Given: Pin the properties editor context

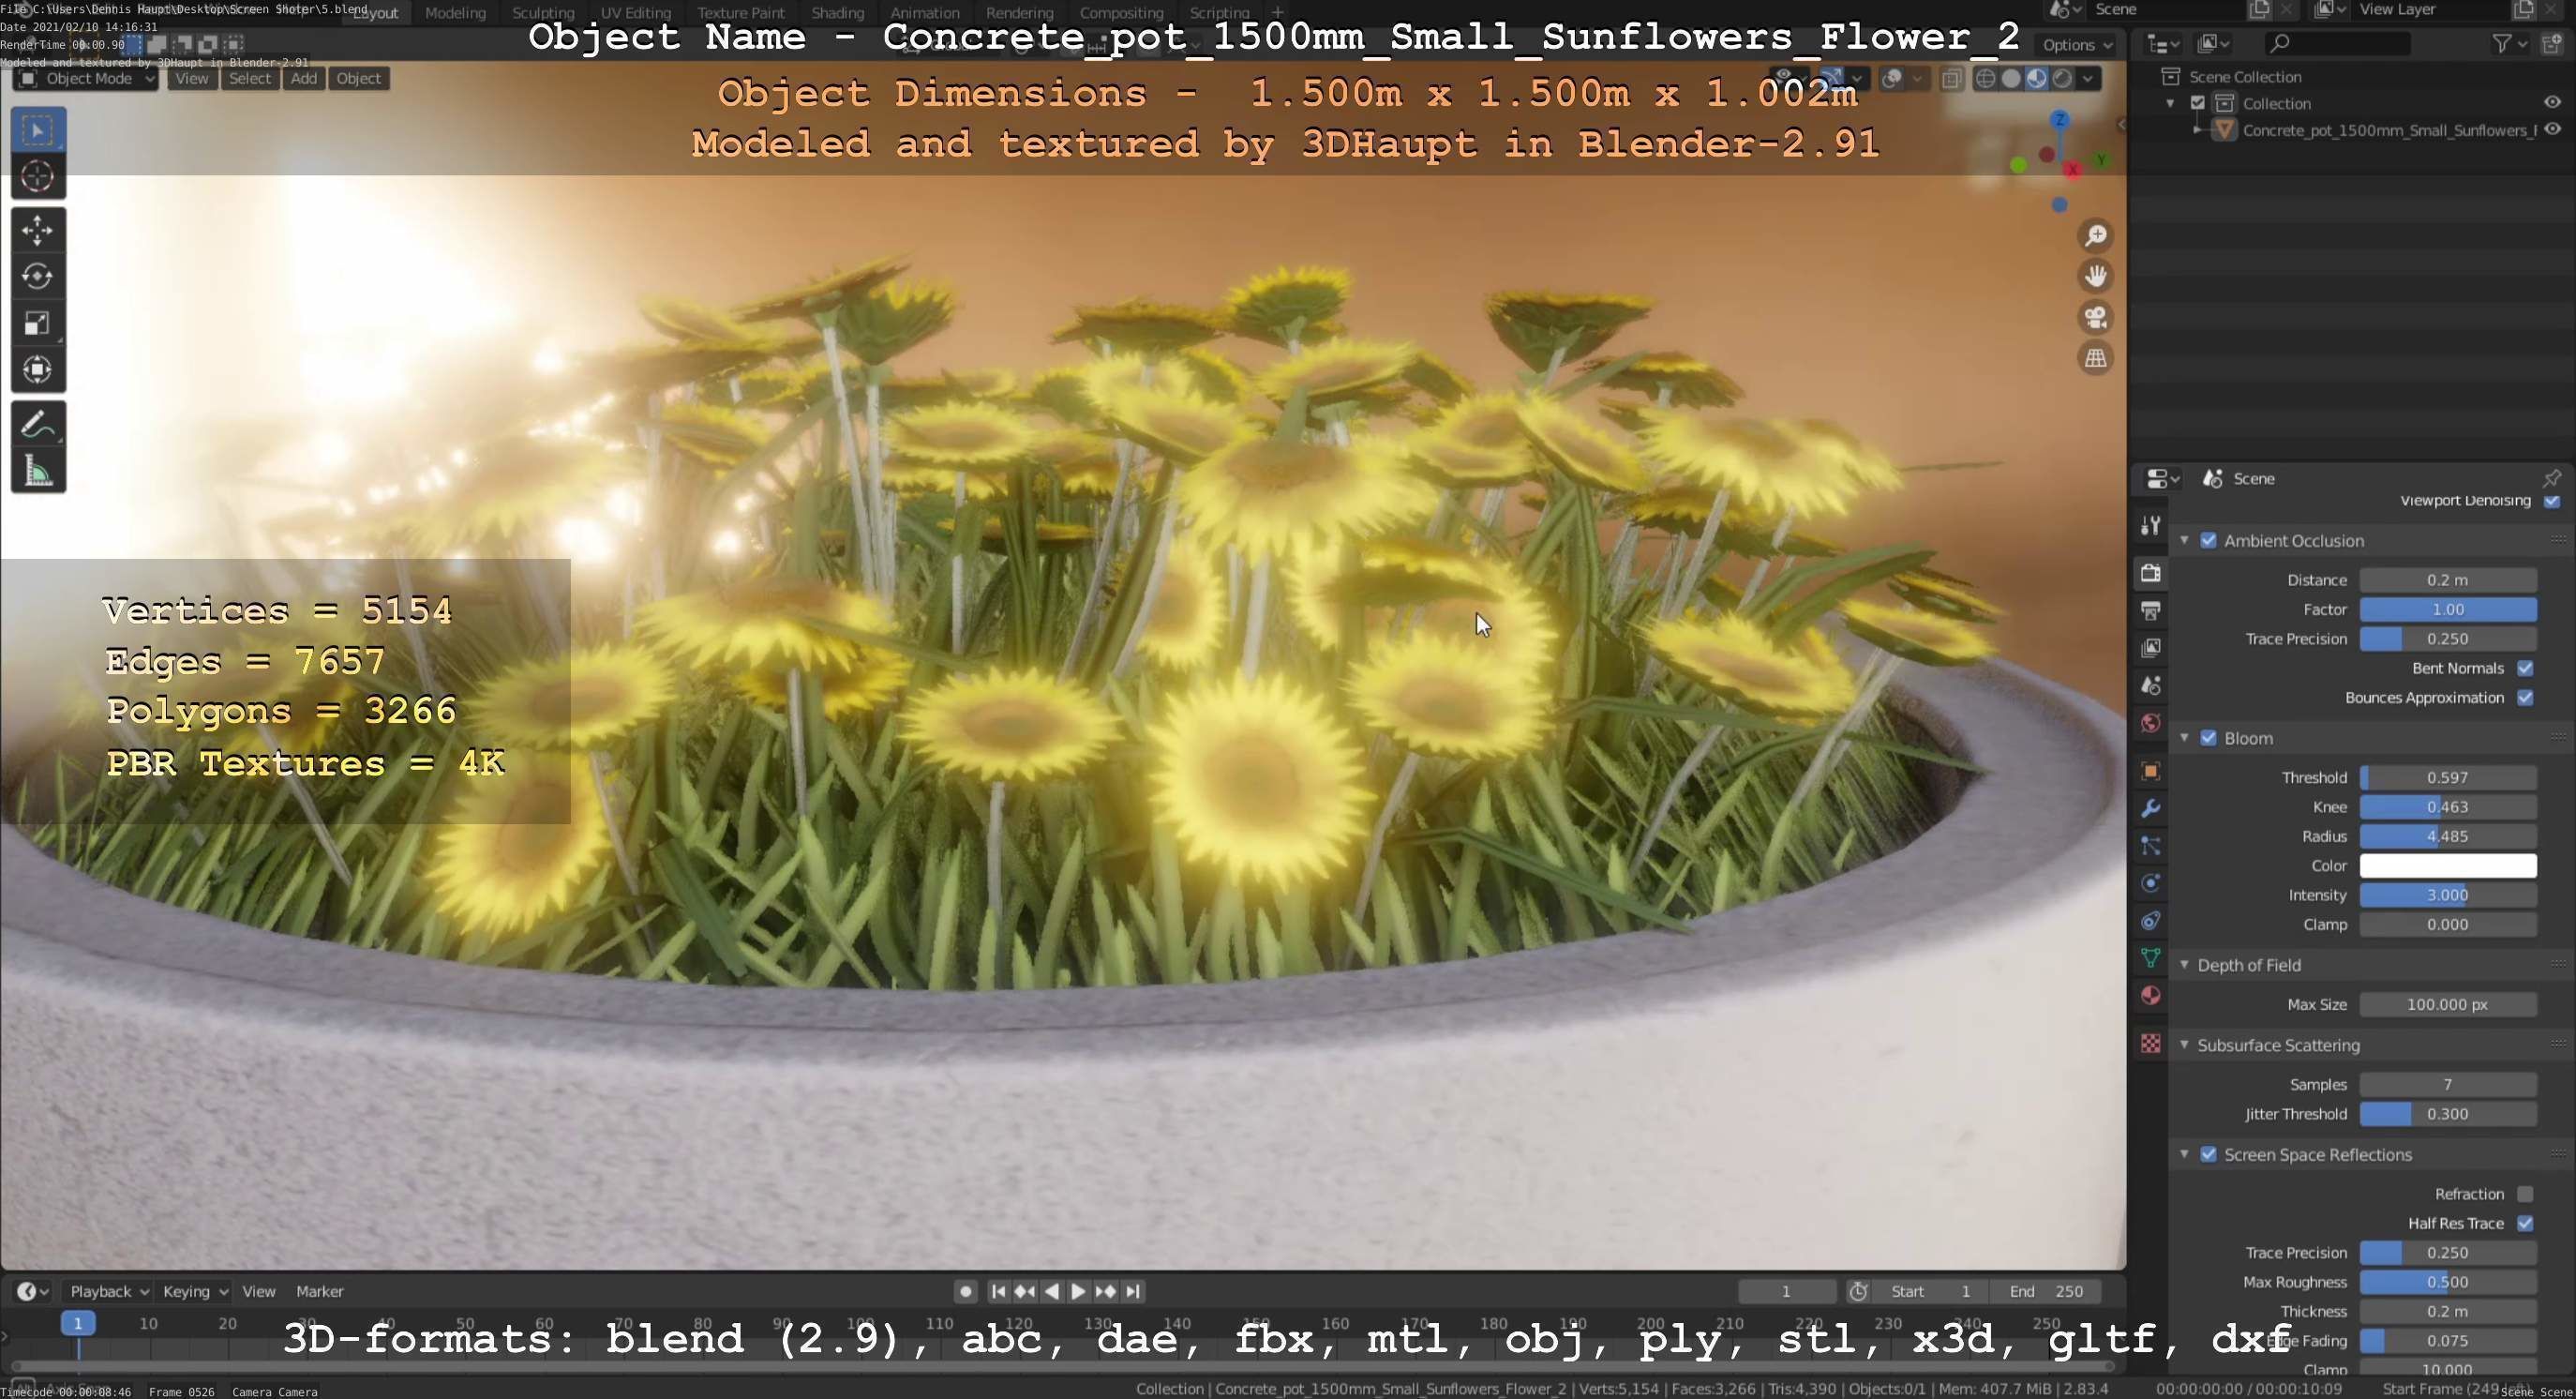Looking at the screenshot, I should 2552,478.
